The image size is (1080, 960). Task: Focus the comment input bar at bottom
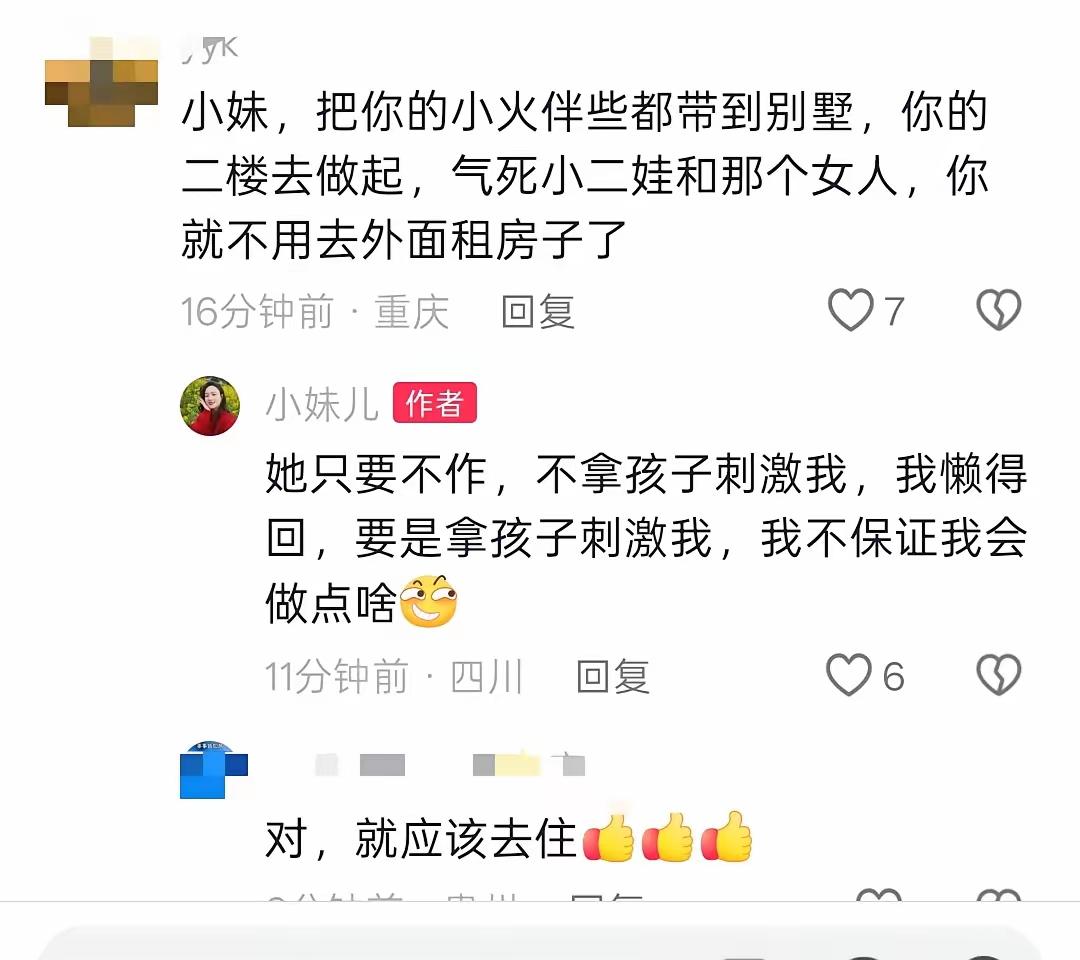tap(540, 943)
